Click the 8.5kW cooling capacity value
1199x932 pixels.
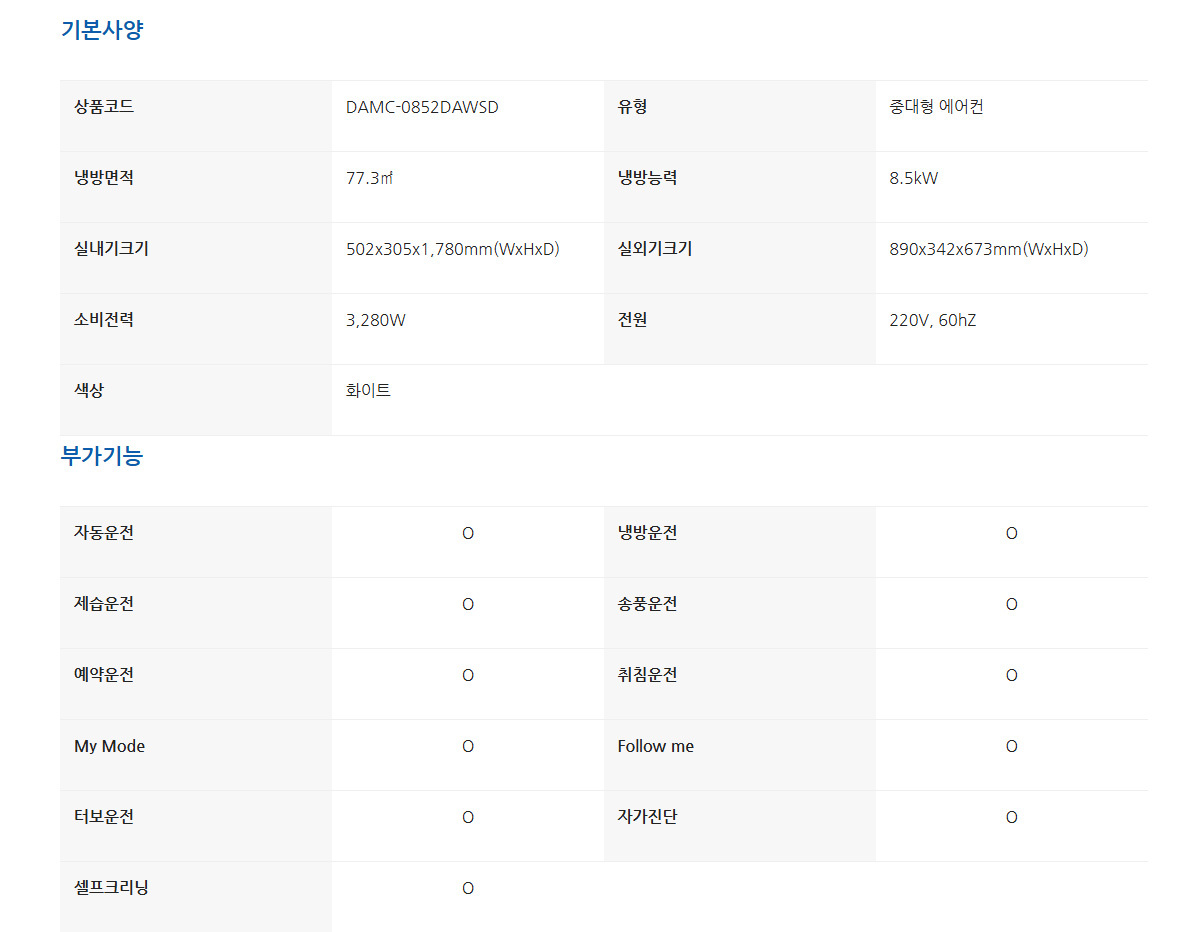(x=913, y=179)
